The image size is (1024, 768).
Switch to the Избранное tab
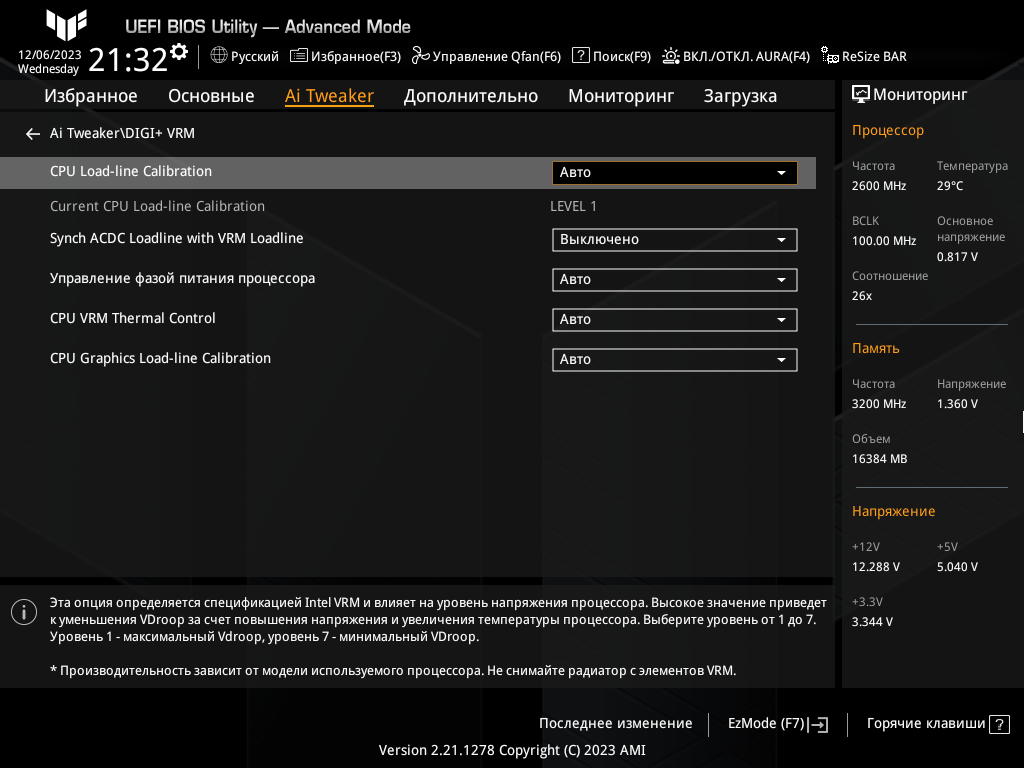91,96
